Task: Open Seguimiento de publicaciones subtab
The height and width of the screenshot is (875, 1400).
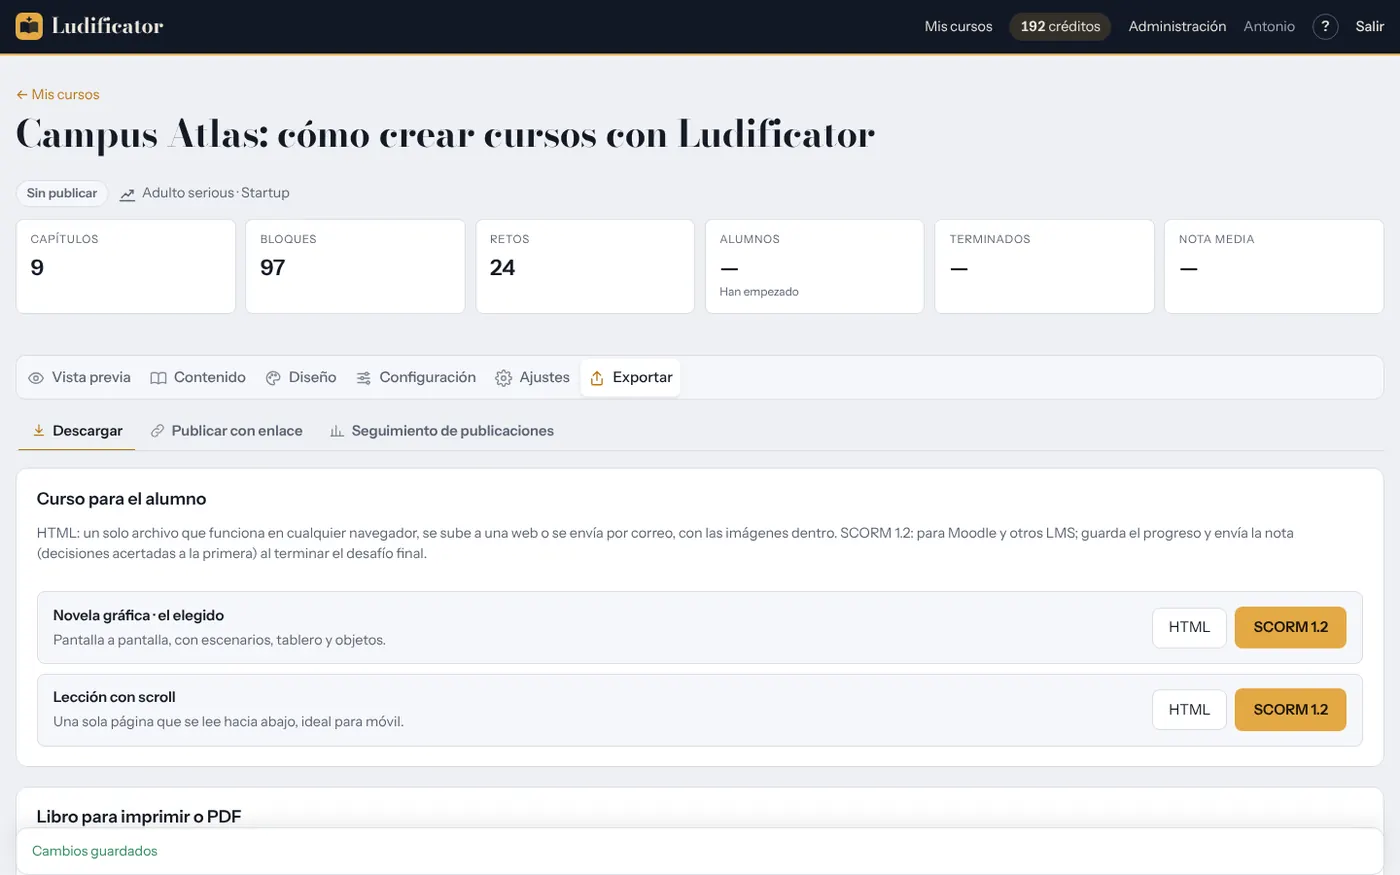Action: pos(442,431)
